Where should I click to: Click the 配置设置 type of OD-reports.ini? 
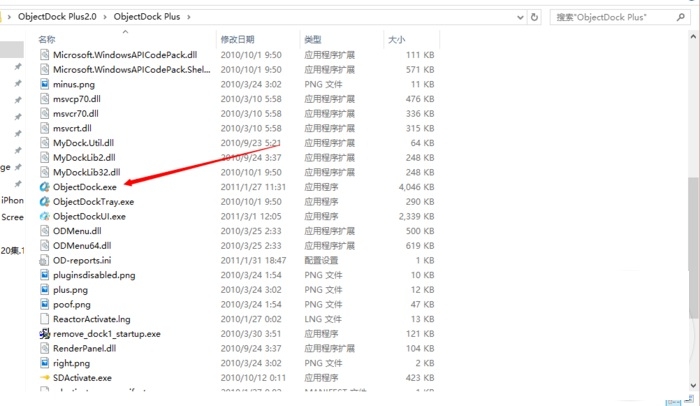(321, 260)
